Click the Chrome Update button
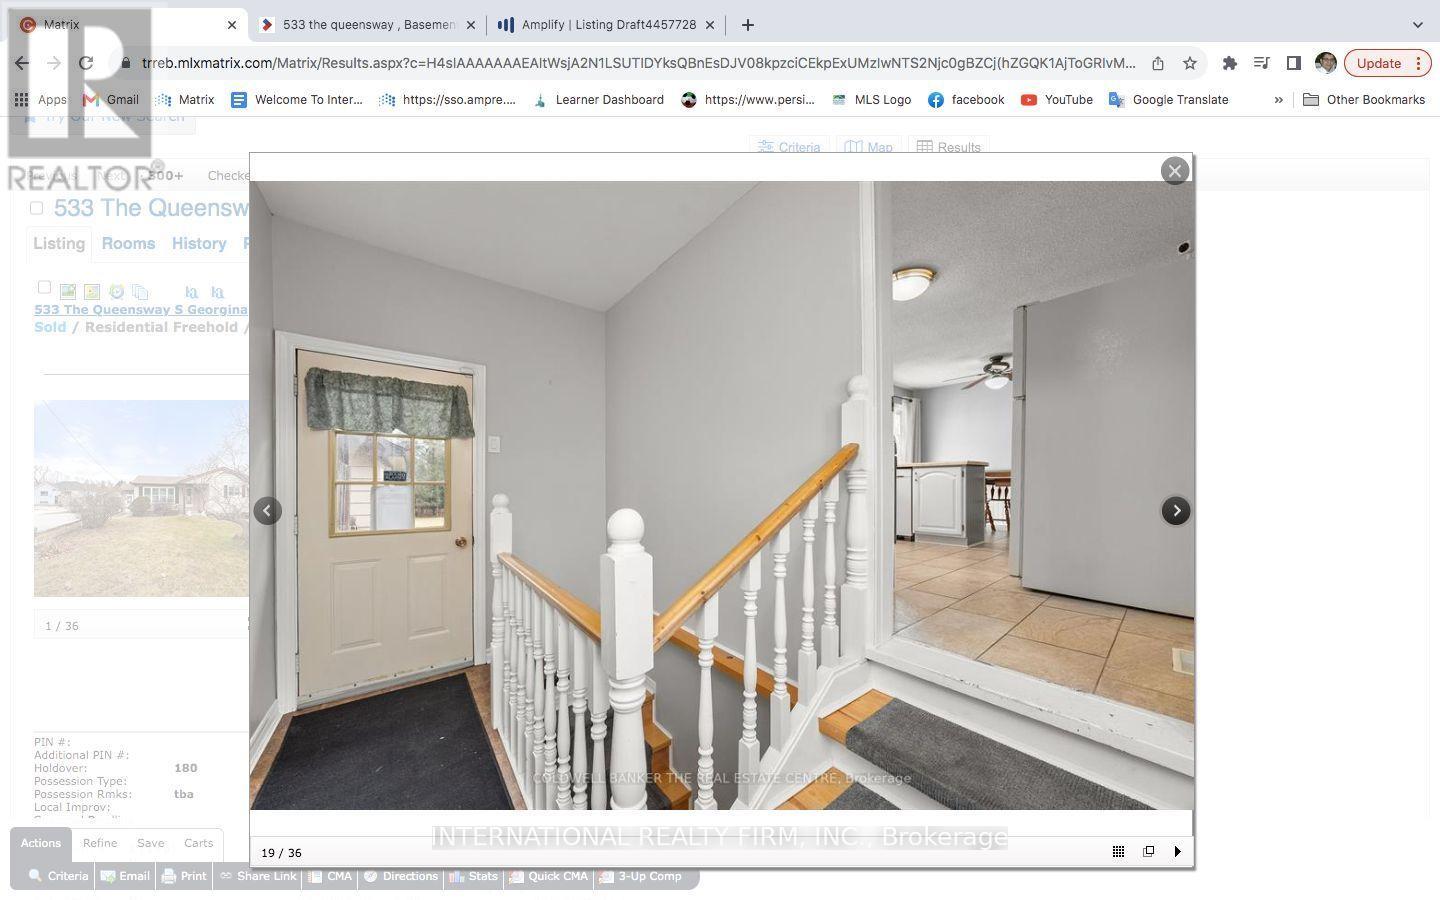 pos(1389,63)
